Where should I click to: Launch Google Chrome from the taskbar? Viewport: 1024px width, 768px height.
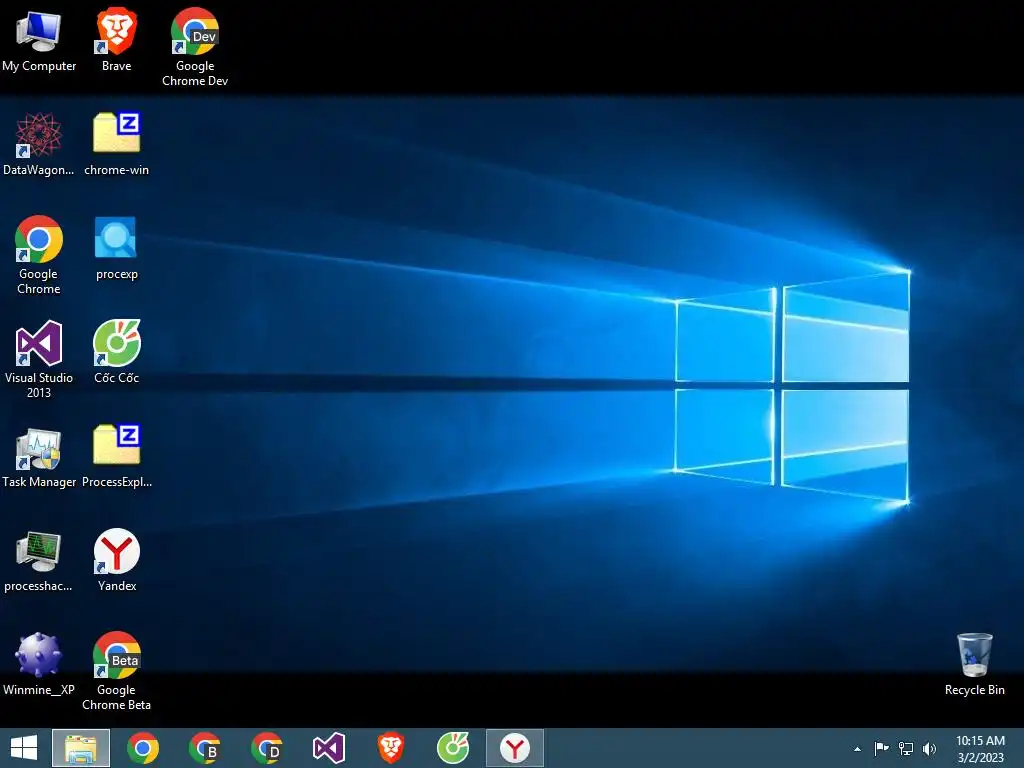pos(143,748)
